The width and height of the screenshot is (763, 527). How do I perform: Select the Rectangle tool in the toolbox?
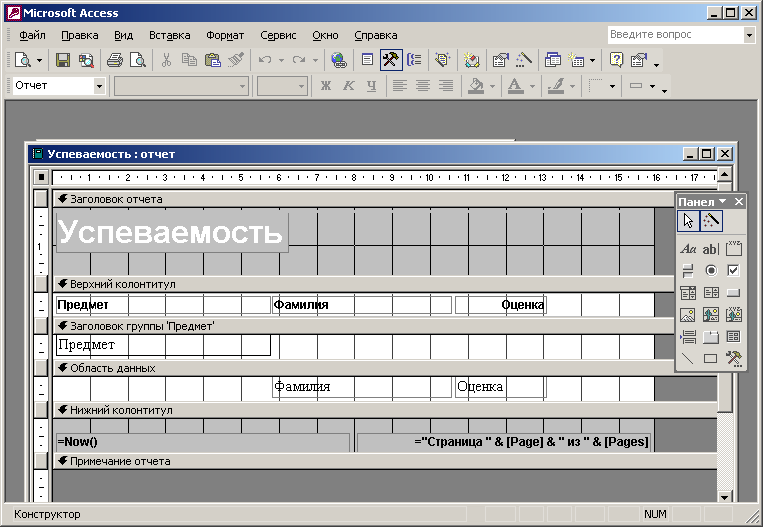[x=710, y=358]
